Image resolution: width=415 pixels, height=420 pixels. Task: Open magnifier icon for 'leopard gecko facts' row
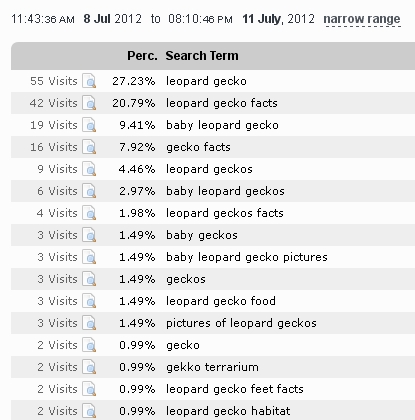coord(89,103)
